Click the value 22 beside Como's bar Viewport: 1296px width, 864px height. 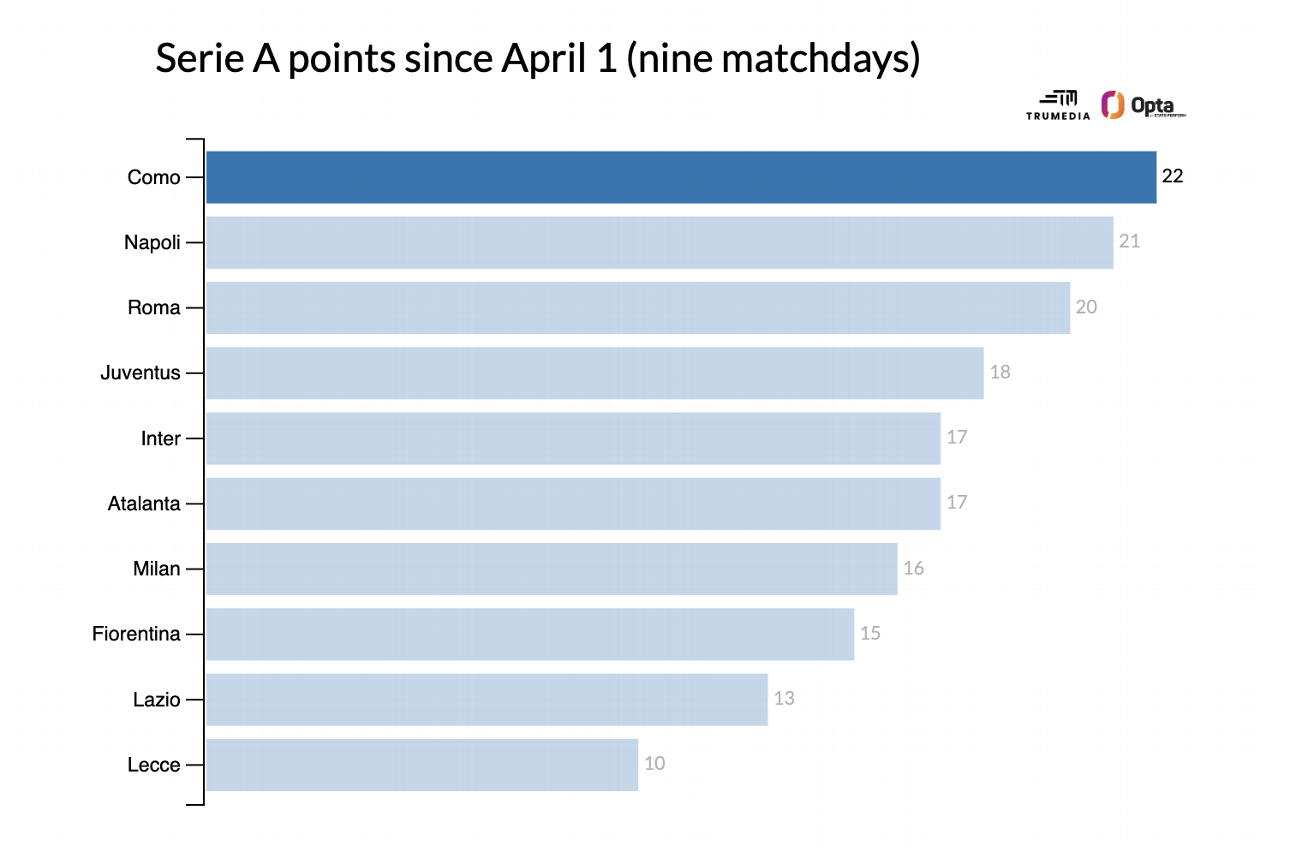pos(1173,177)
